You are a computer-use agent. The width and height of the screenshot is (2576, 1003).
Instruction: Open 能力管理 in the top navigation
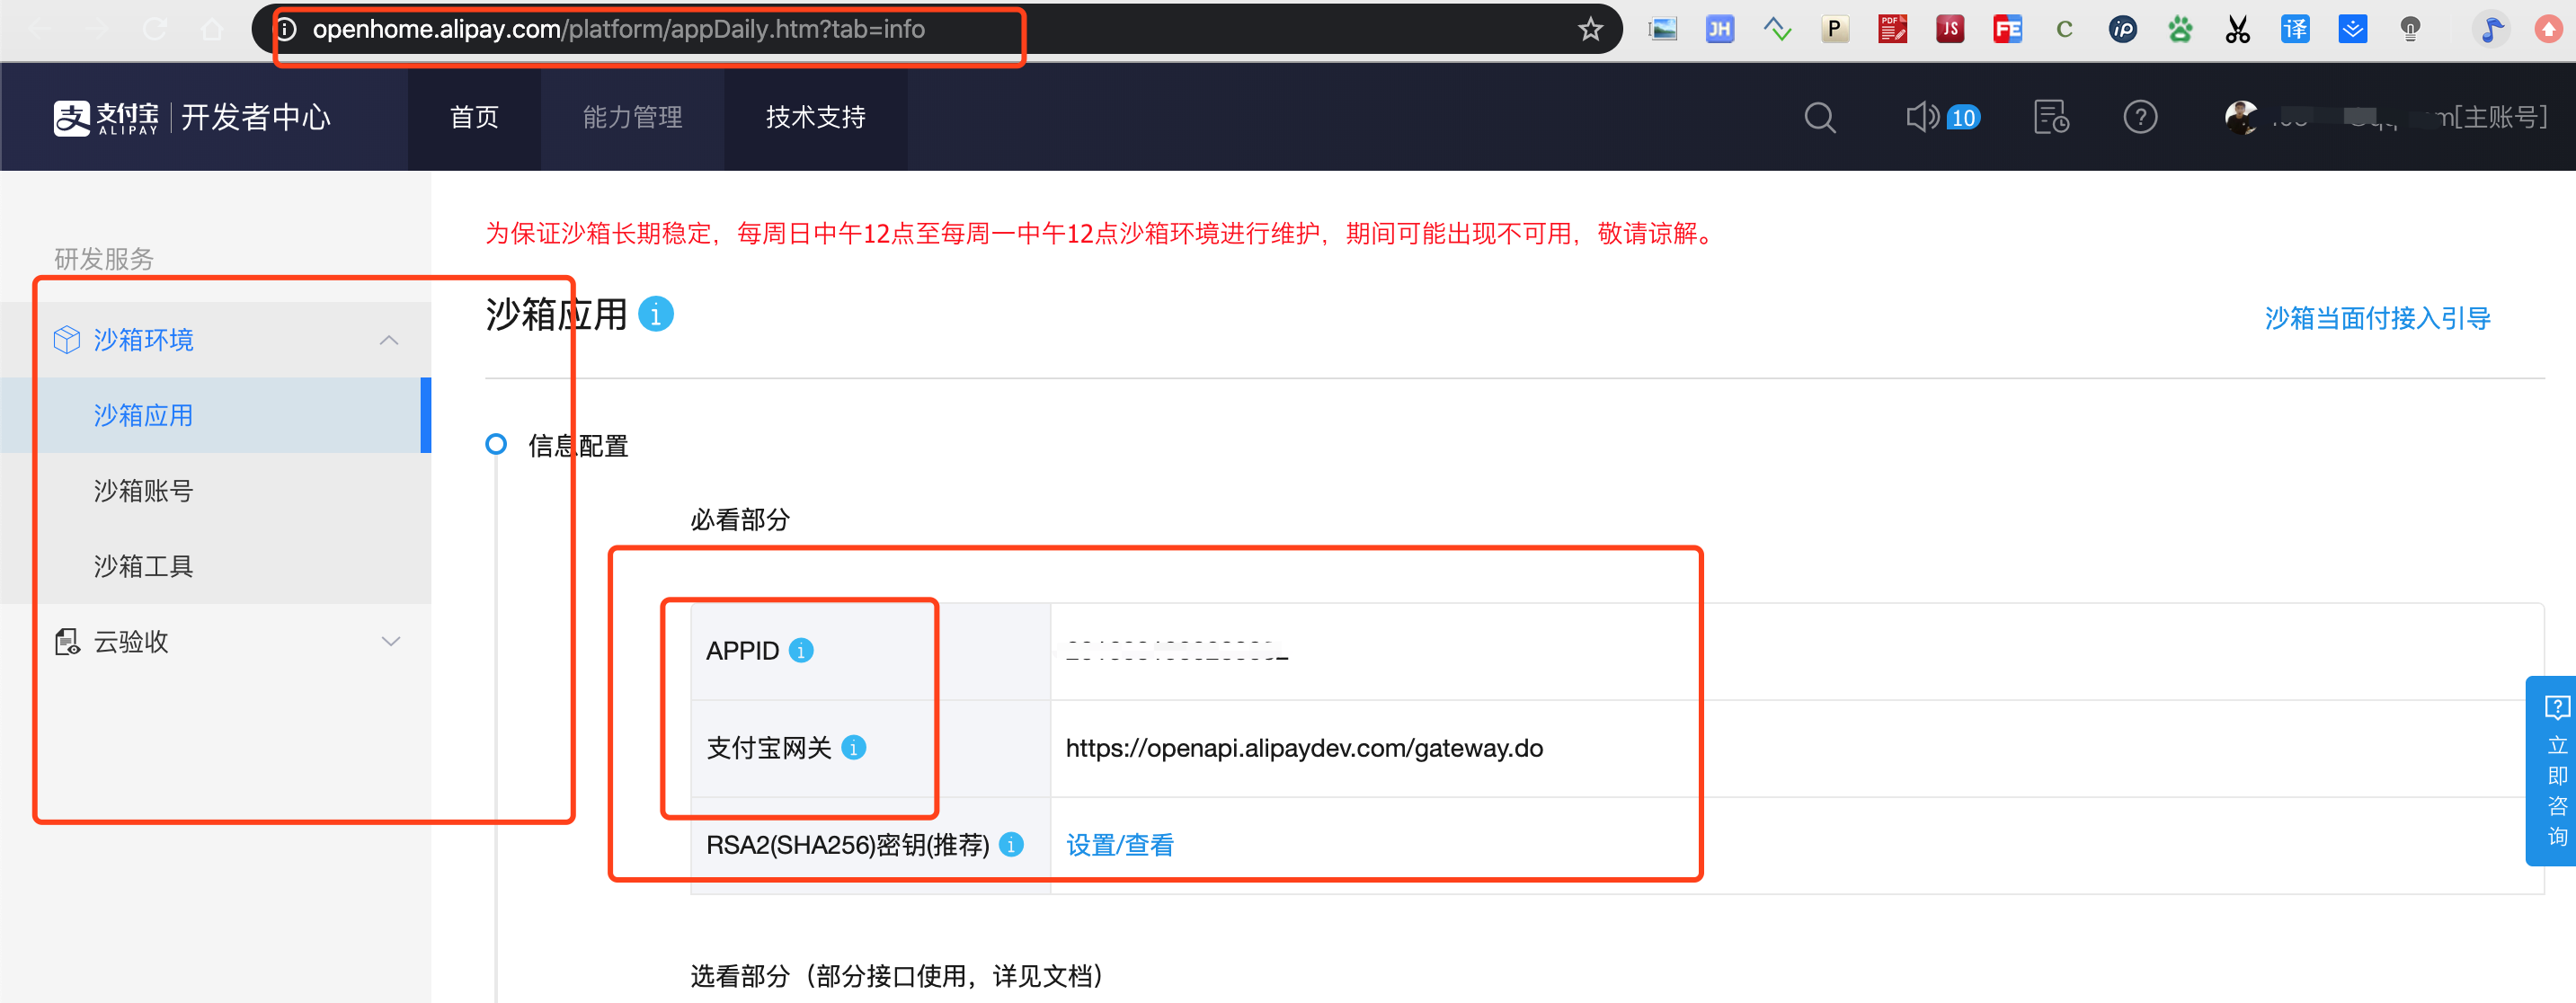632,117
